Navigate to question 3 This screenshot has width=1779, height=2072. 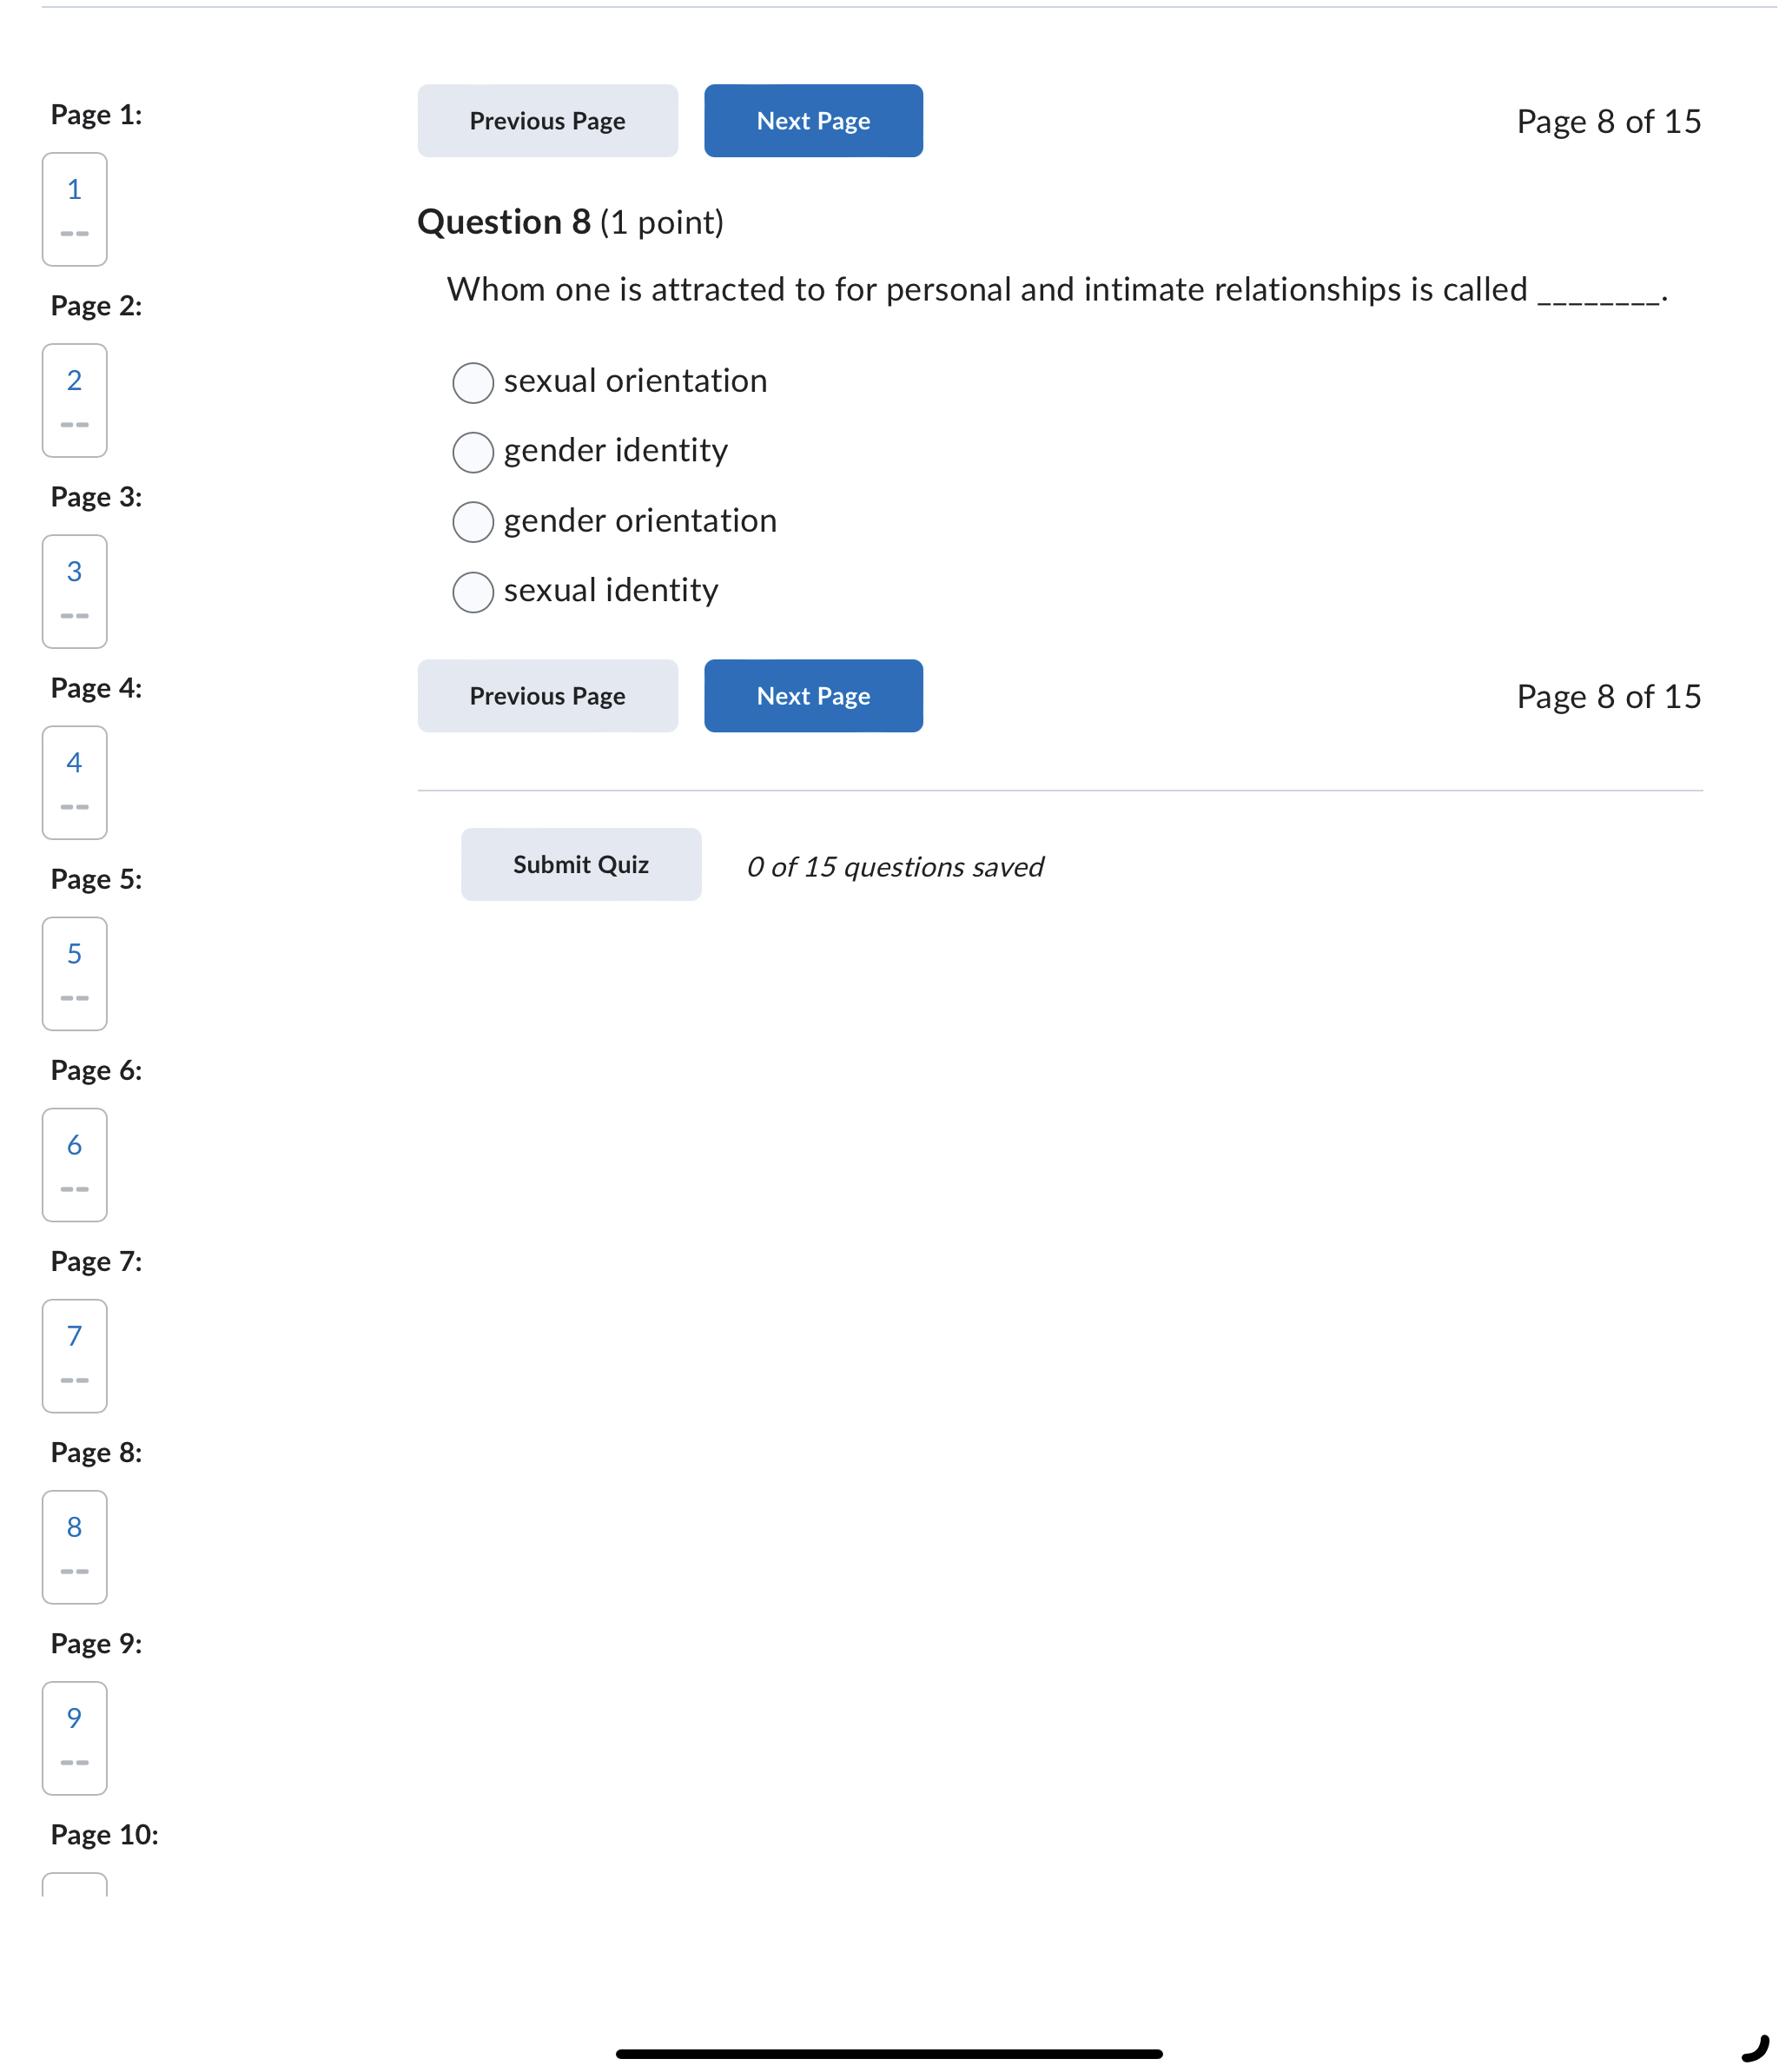coord(74,592)
